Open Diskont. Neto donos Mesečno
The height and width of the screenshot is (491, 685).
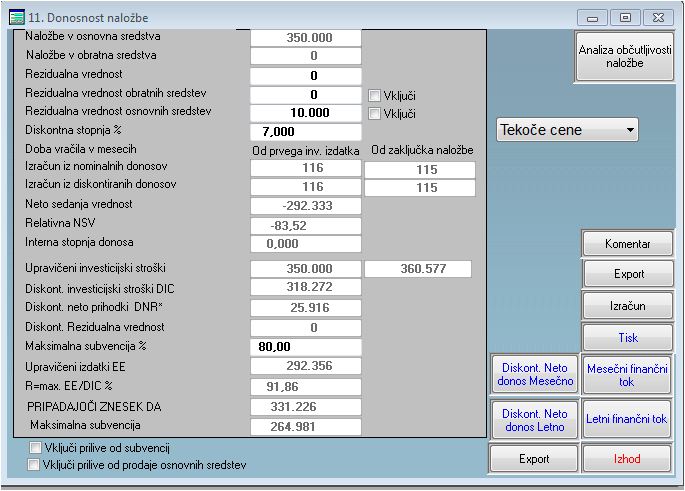(x=534, y=375)
